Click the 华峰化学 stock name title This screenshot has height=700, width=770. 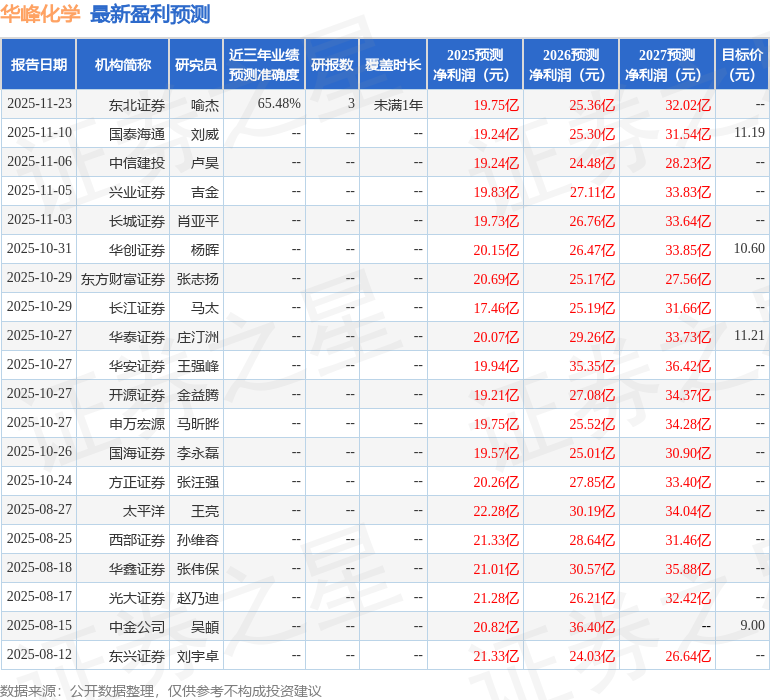(x=41, y=14)
